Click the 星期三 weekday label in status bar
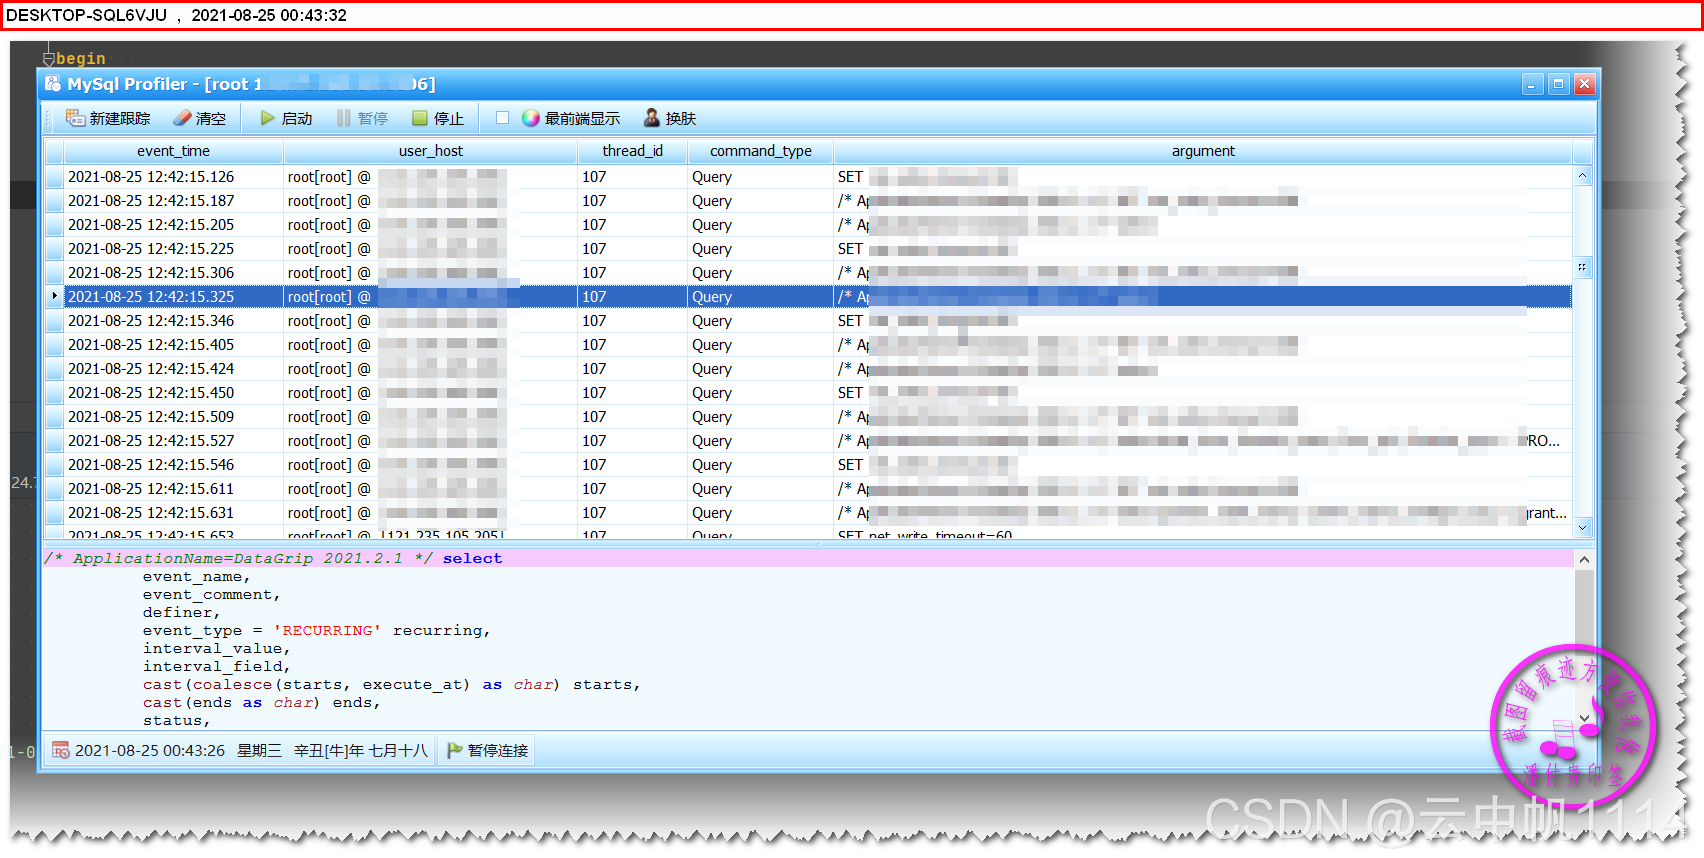 pos(259,750)
